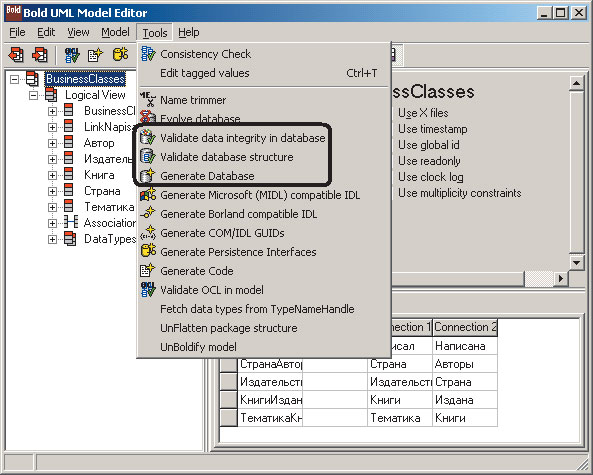Click the class icon beside Страна

point(68,190)
